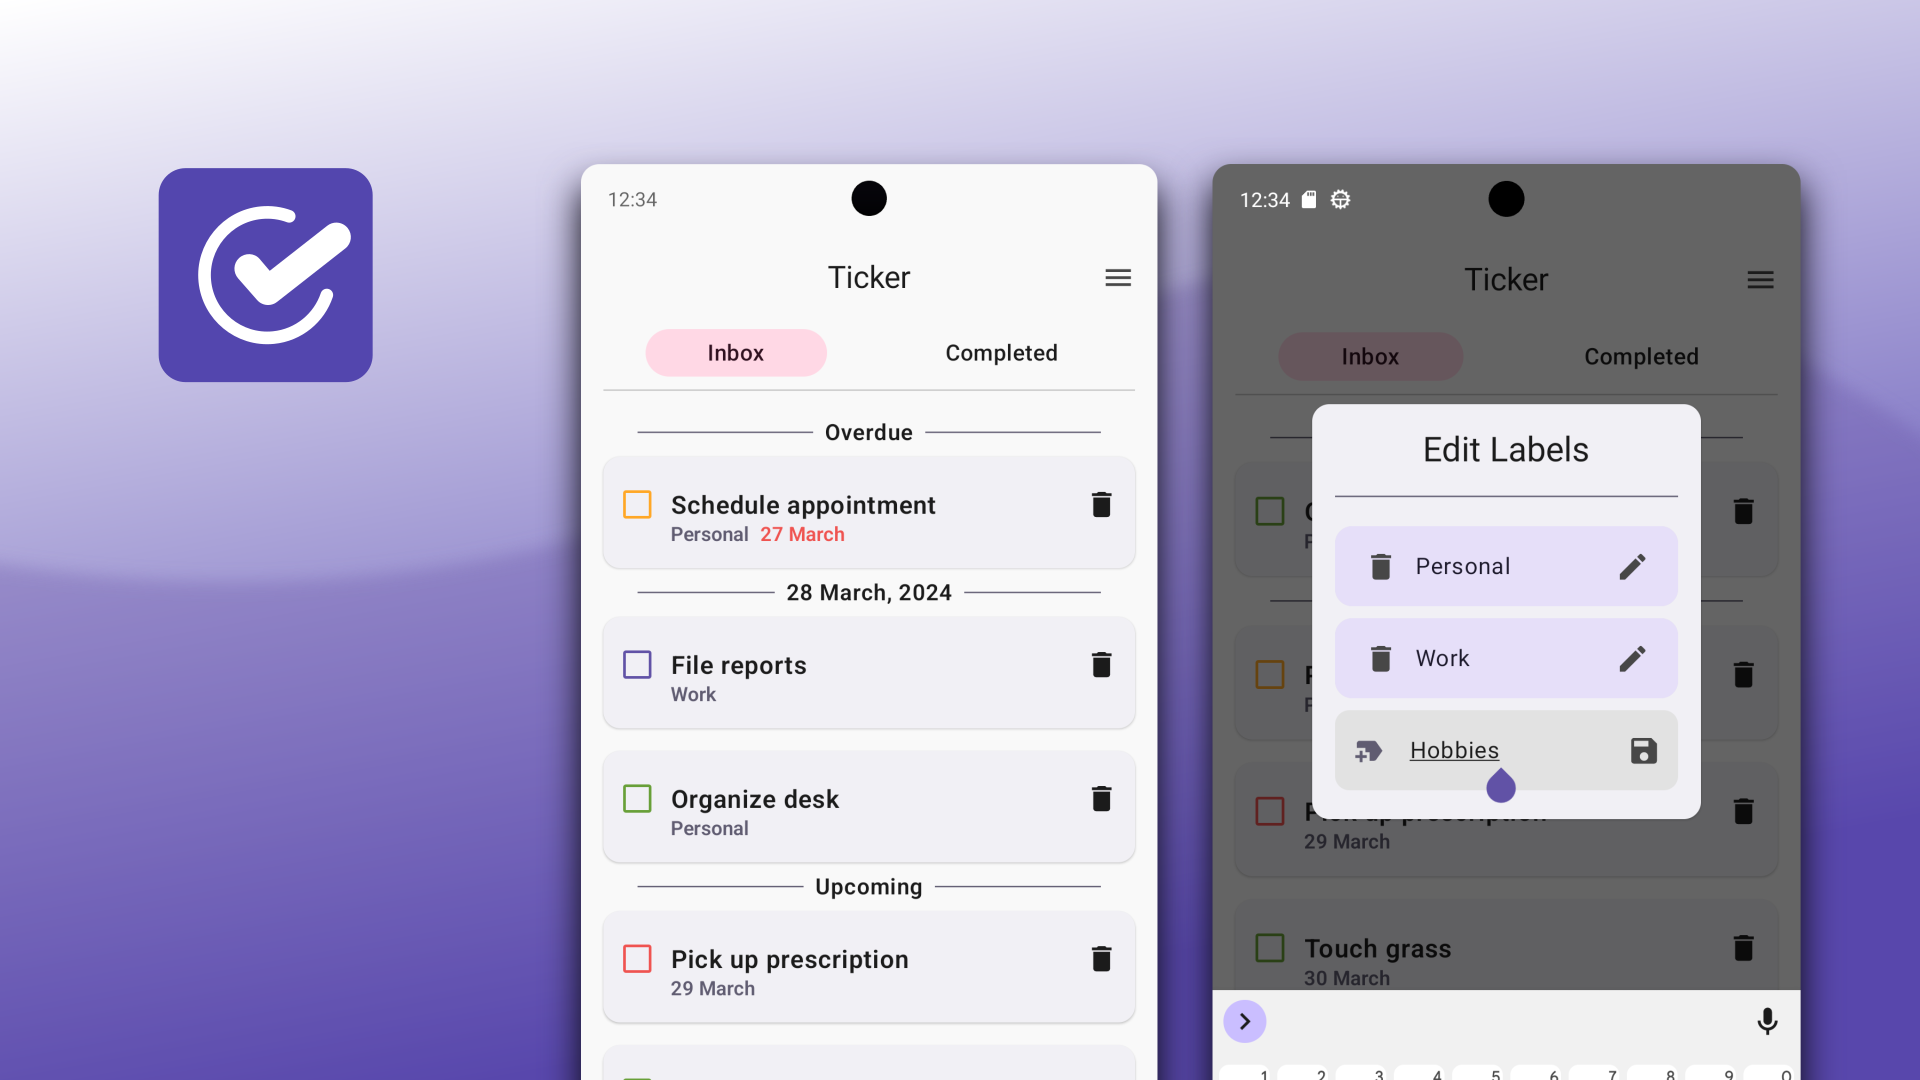The height and width of the screenshot is (1080, 1920).
Task: Edit the Hobbies label name input field
Action: [x=1453, y=749]
